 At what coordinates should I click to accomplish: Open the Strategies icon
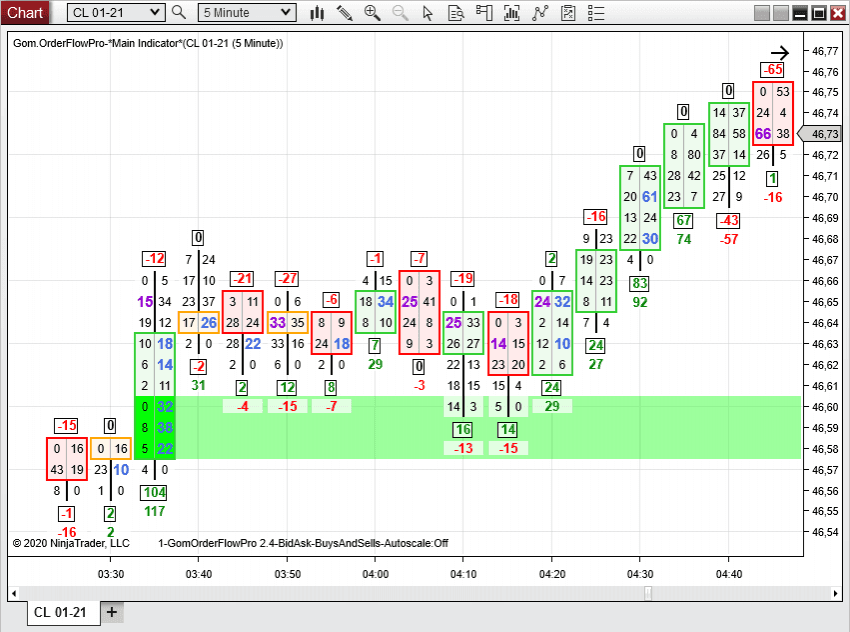[541, 13]
